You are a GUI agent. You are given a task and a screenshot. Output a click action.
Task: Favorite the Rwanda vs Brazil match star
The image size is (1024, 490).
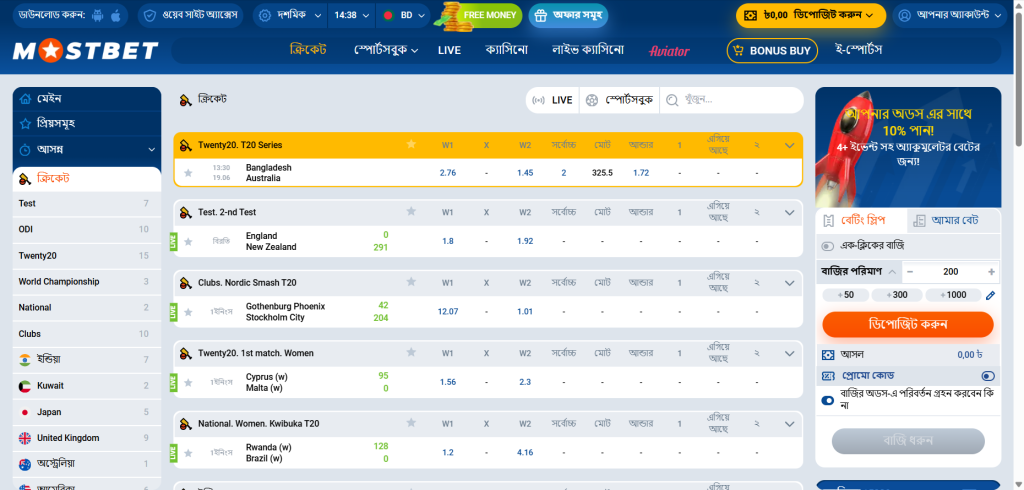[x=188, y=453]
